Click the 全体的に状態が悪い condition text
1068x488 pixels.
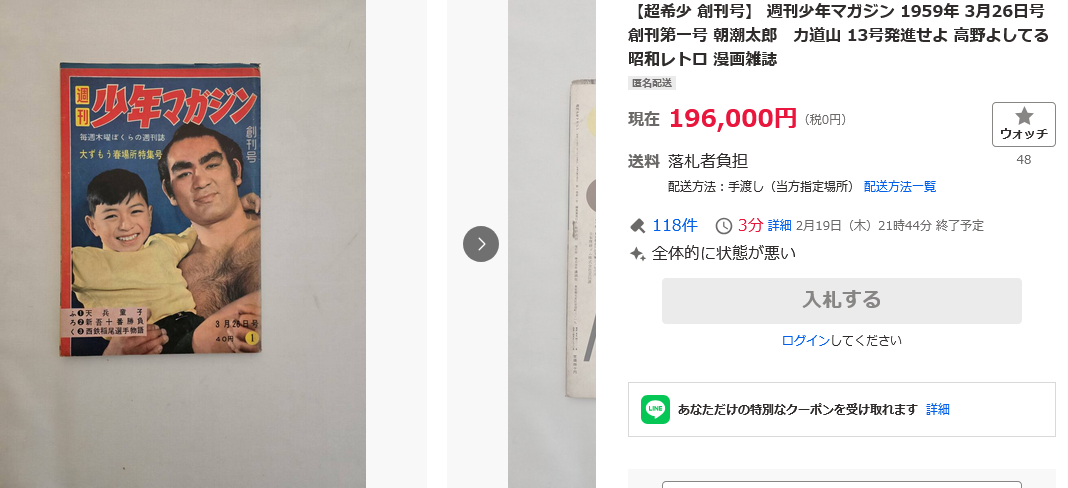[x=723, y=254]
